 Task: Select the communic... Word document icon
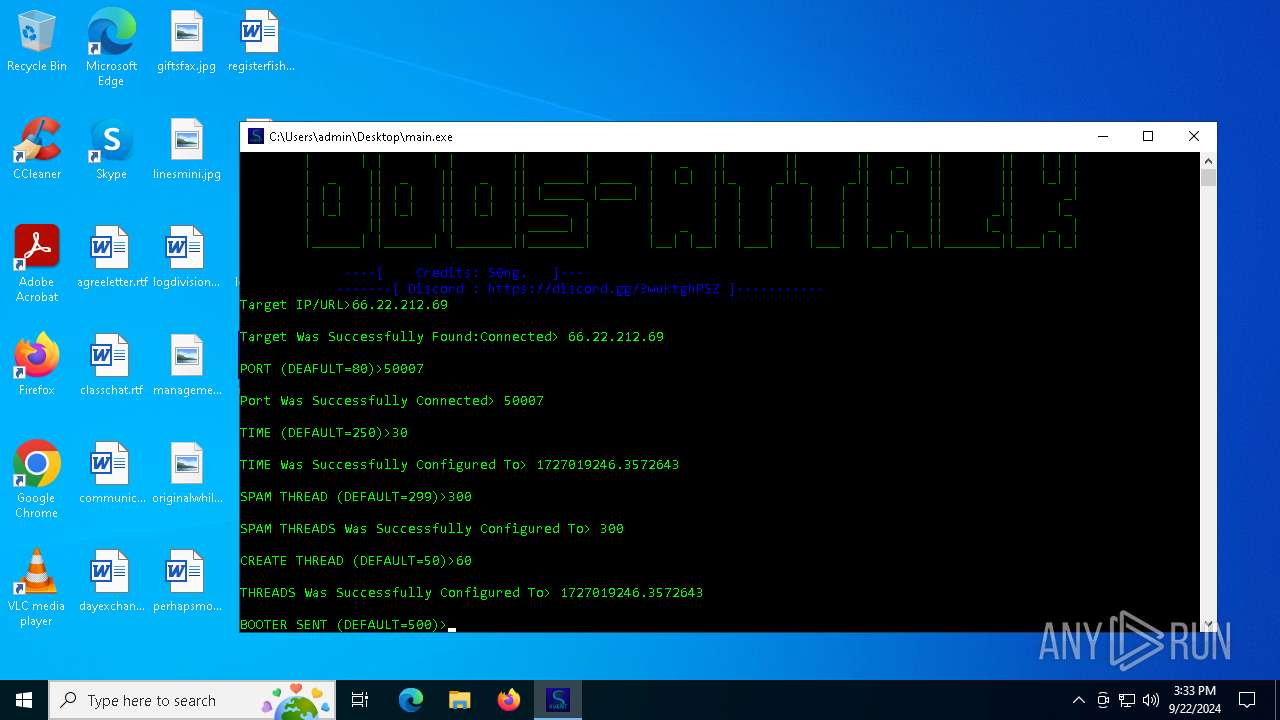[x=111, y=474]
